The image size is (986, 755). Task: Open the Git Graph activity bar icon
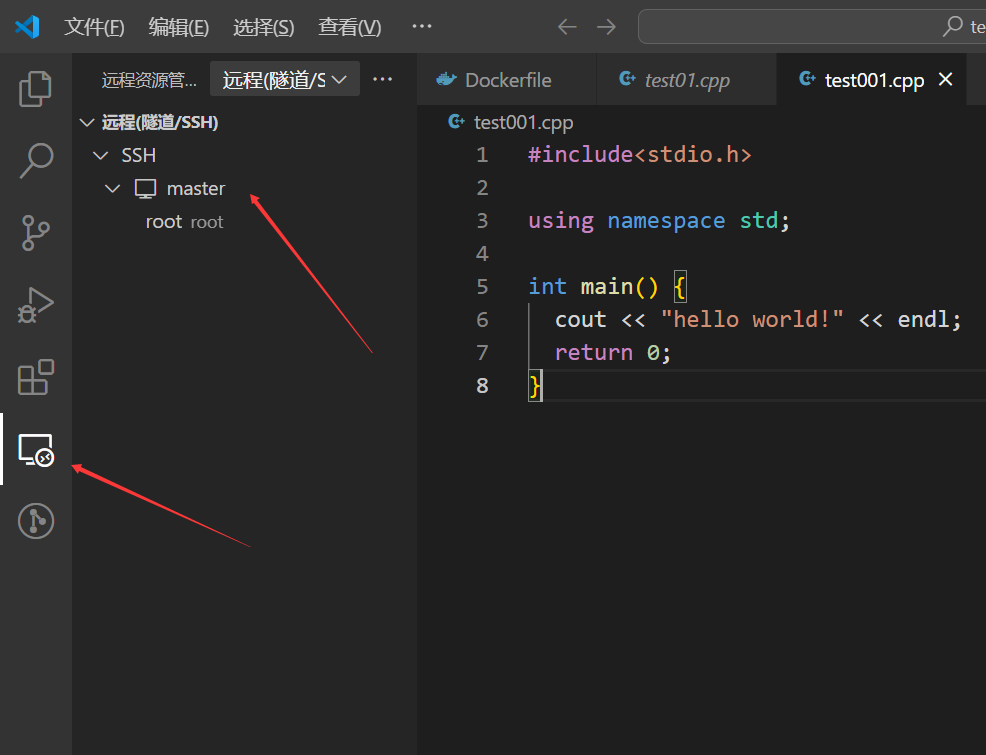point(36,521)
